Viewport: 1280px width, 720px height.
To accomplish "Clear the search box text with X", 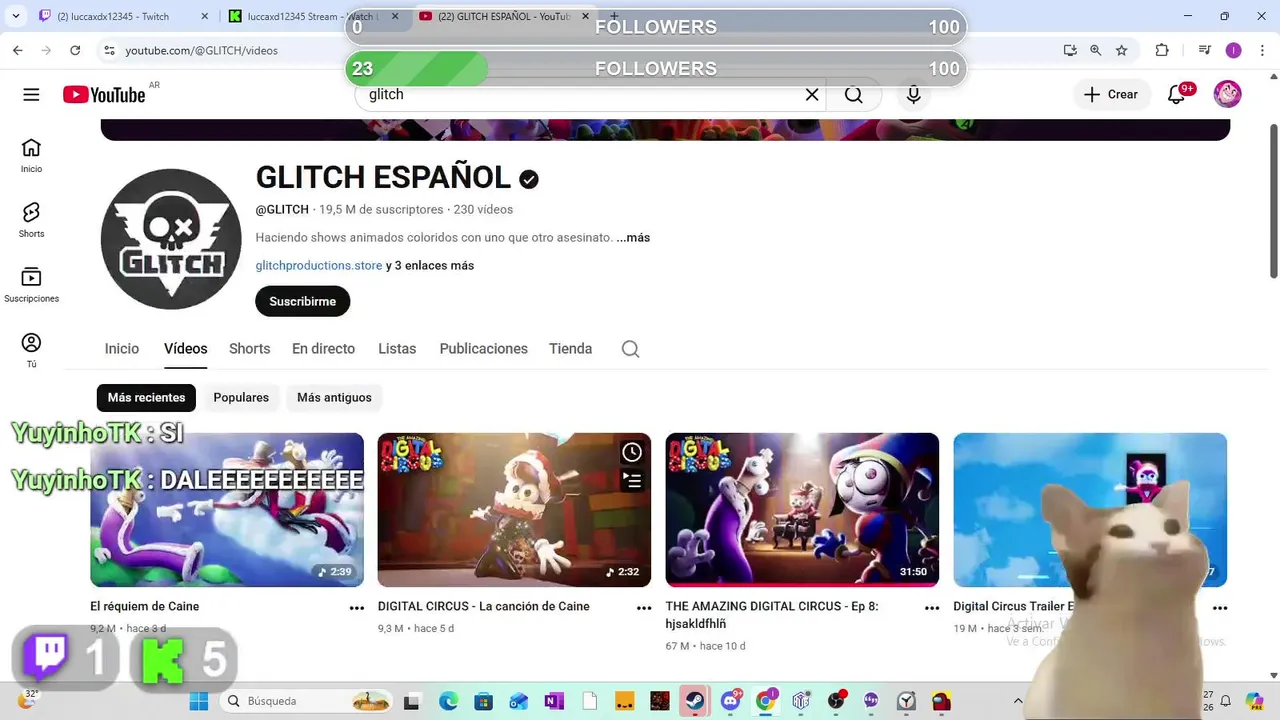I will tap(812, 94).
